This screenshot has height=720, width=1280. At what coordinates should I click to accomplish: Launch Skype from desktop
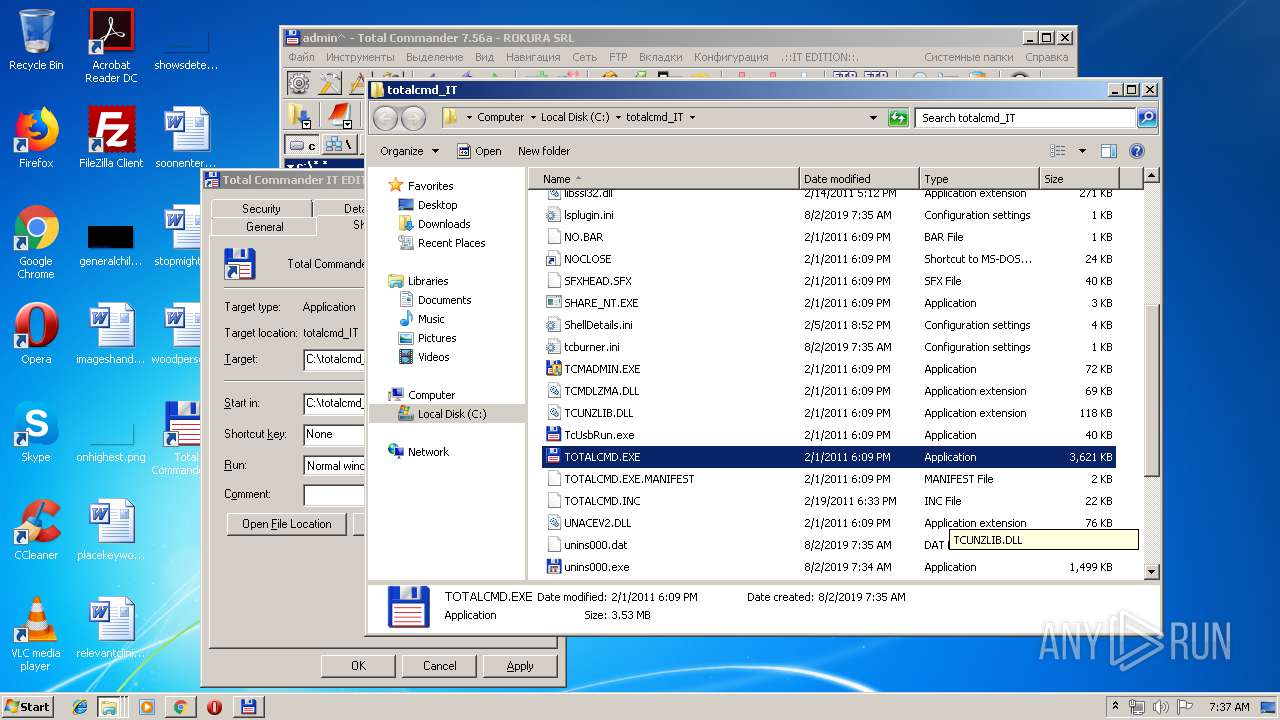(36, 432)
